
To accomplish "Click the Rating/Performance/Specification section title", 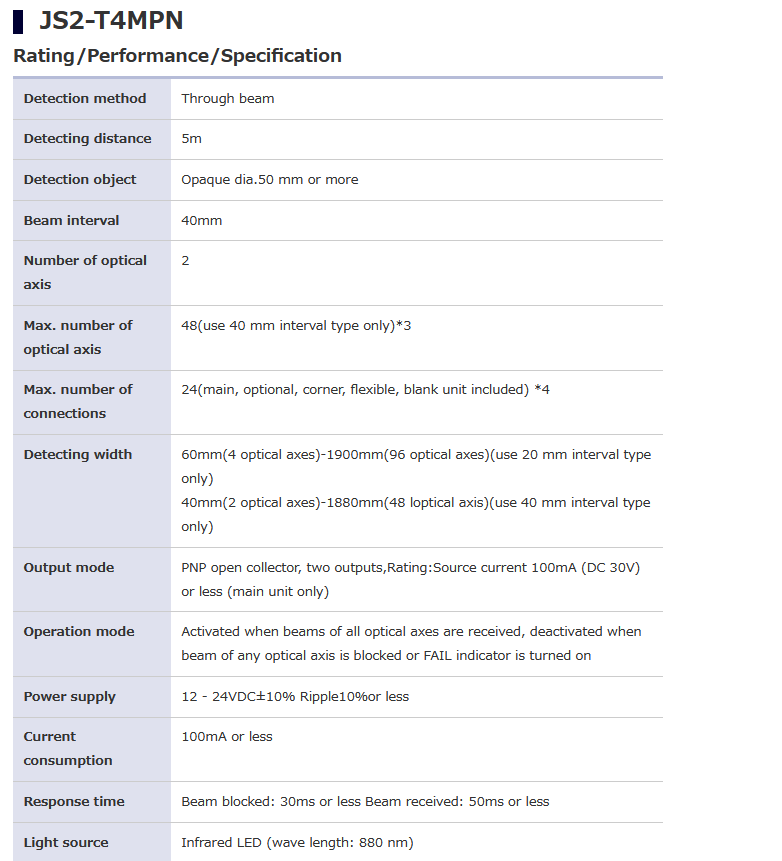I will (177, 56).
